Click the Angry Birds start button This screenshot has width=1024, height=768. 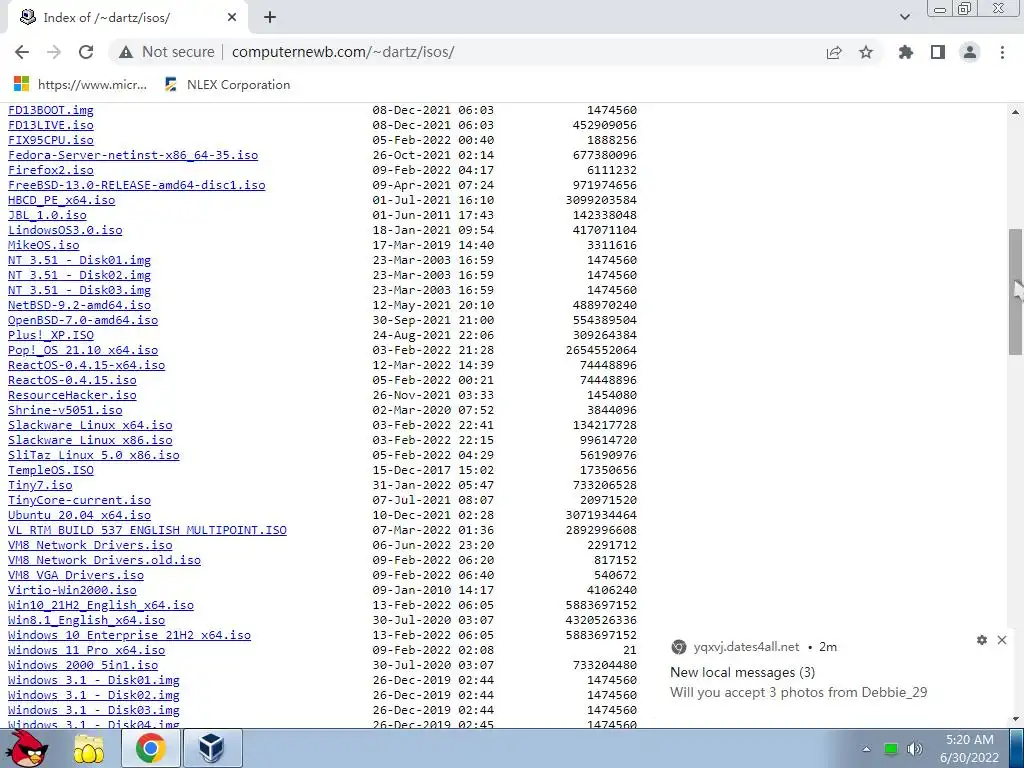coord(26,748)
